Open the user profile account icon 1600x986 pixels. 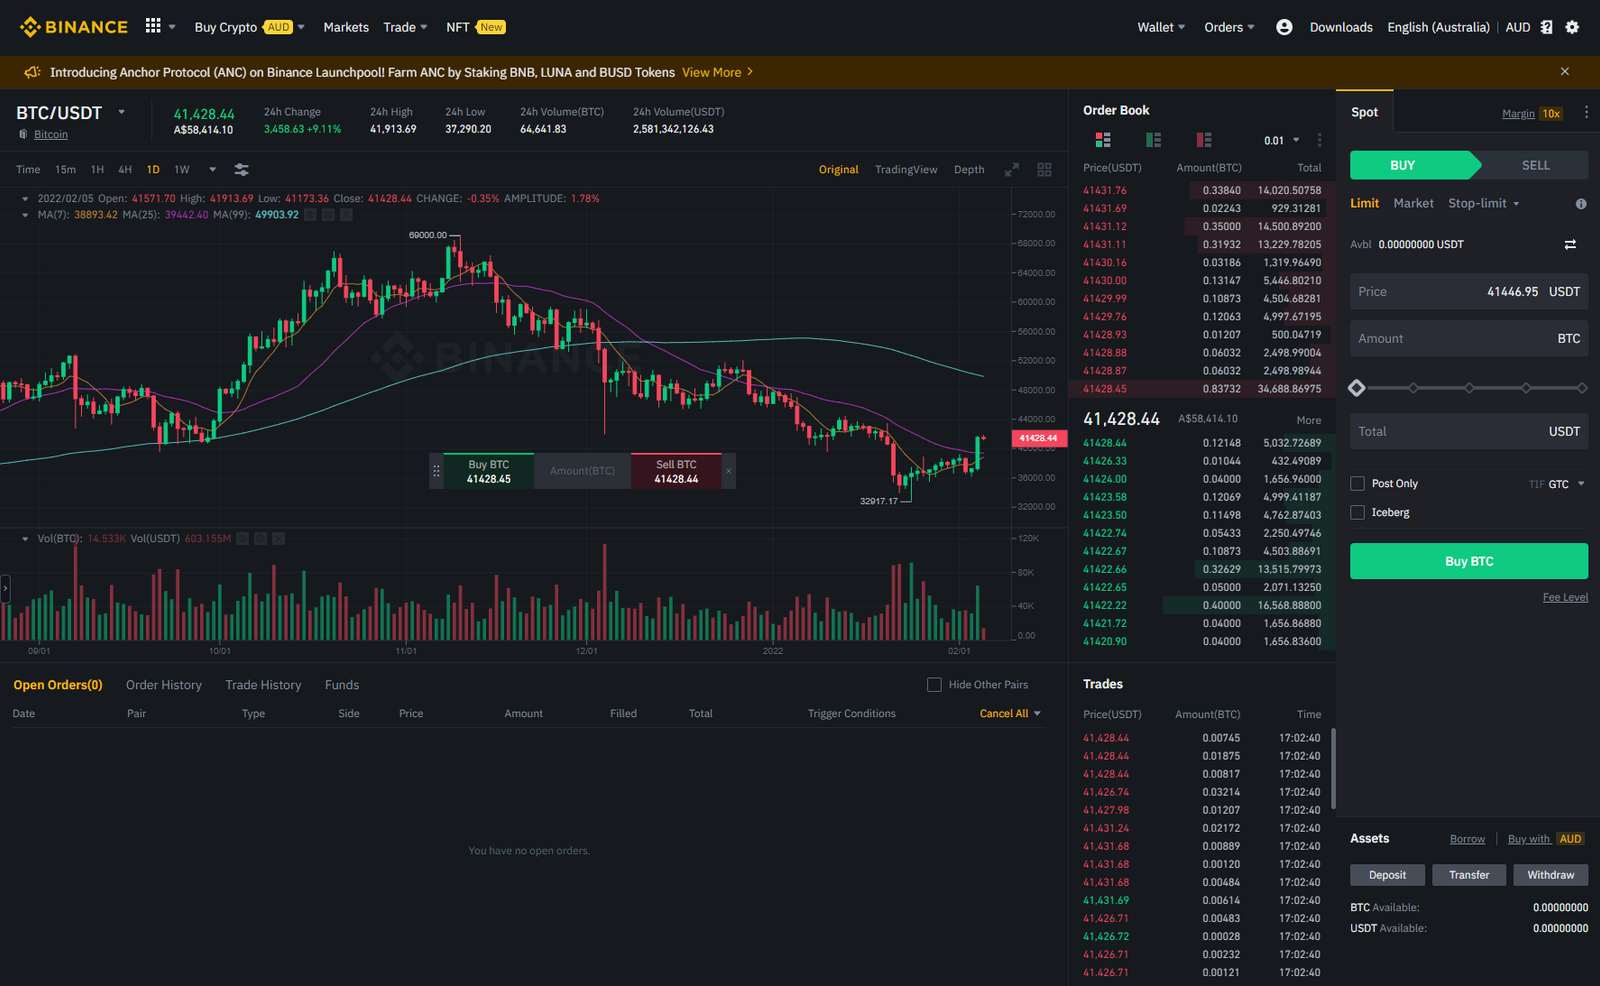pyautogui.click(x=1284, y=27)
